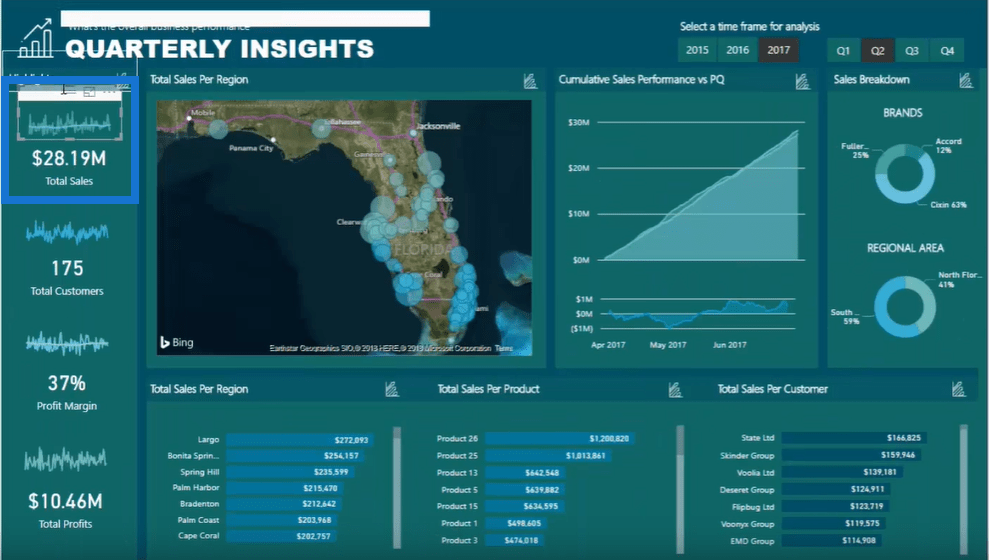Select the Cape Coral bar worth $202,757
The image size is (989, 560).
click(281, 536)
